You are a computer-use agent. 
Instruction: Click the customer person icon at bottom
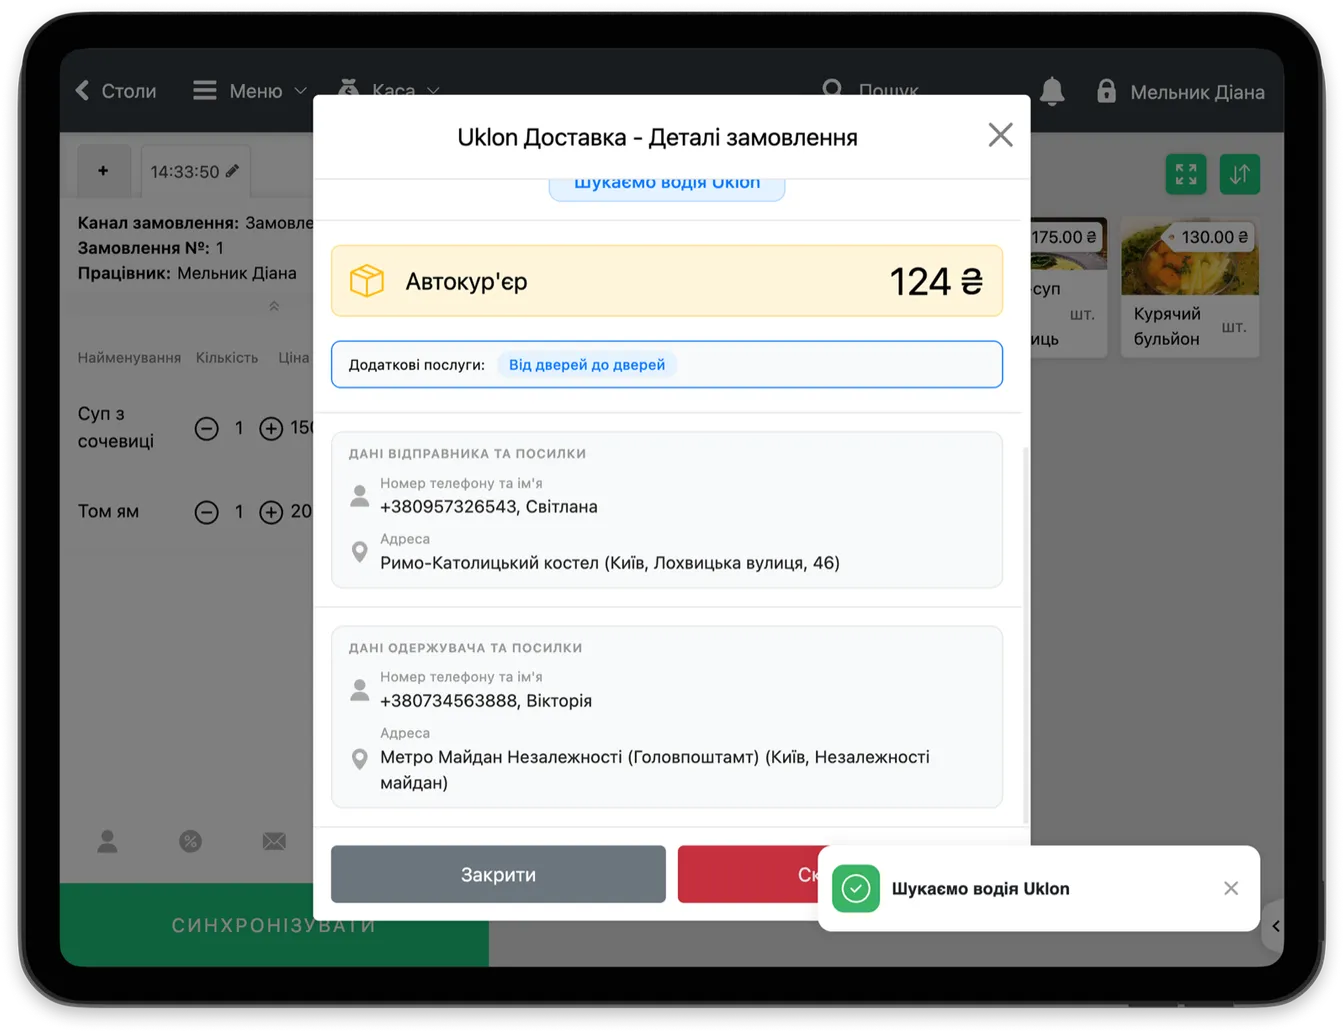pyautogui.click(x=107, y=842)
